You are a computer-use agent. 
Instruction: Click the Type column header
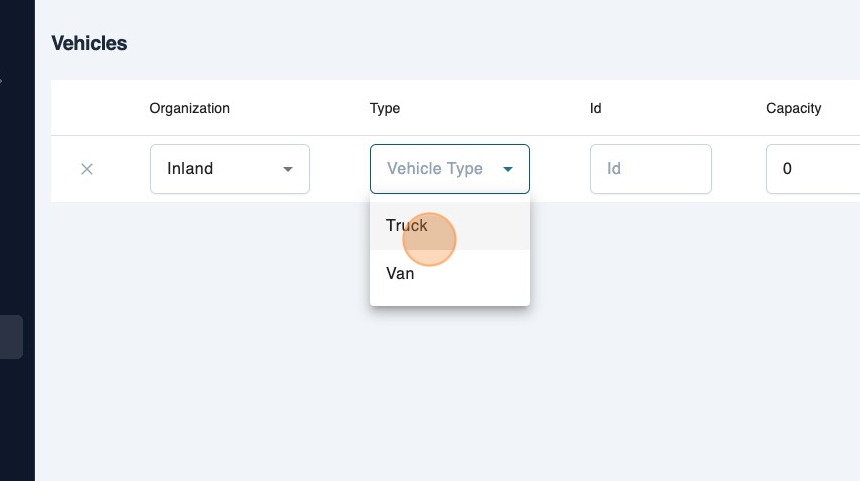tap(385, 108)
